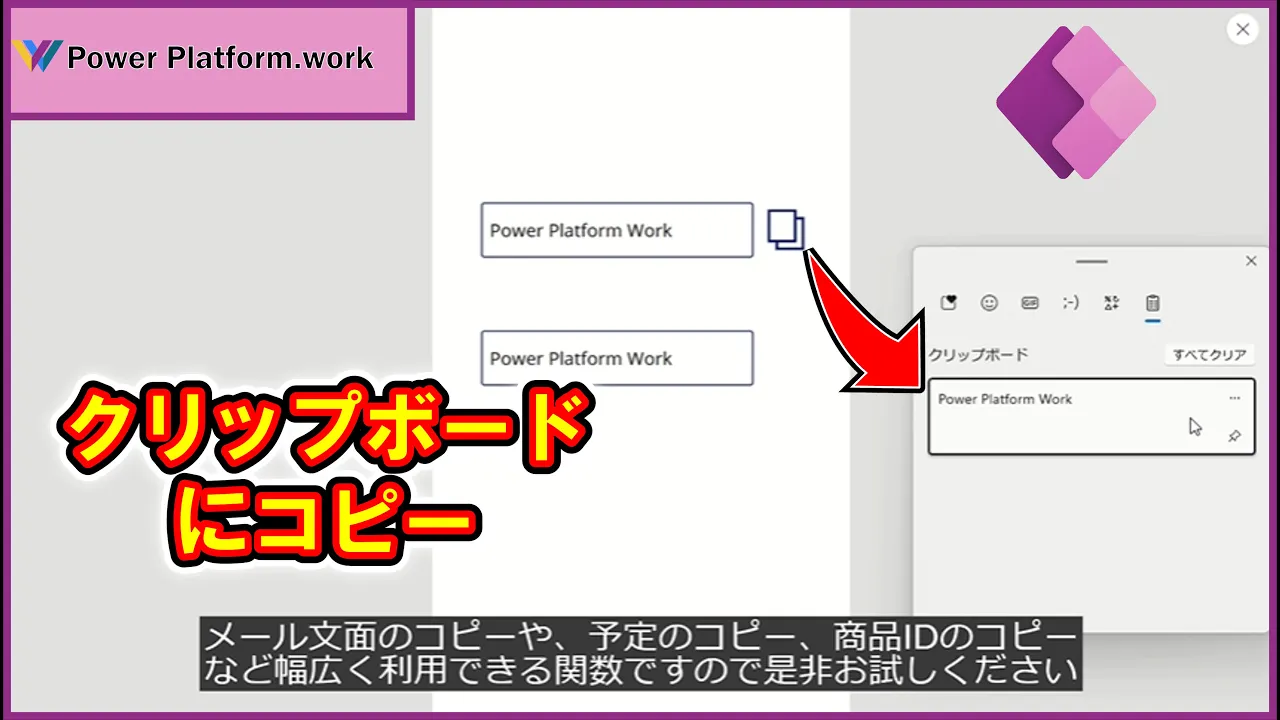Close the clipboard panel
This screenshot has height=720, width=1280.
click(1251, 261)
